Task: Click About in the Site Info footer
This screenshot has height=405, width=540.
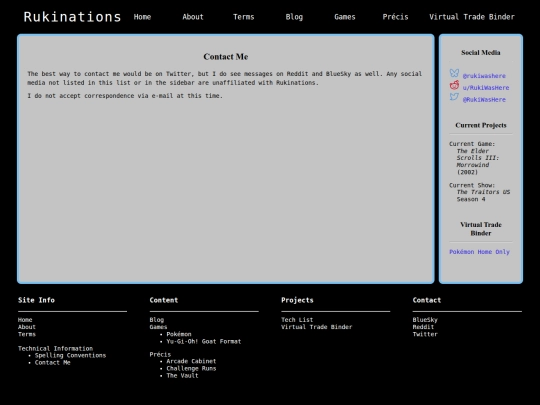Action: coord(27,327)
